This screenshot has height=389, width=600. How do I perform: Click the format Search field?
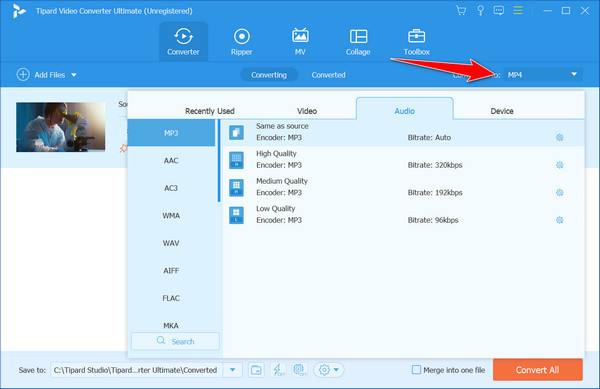click(x=175, y=341)
